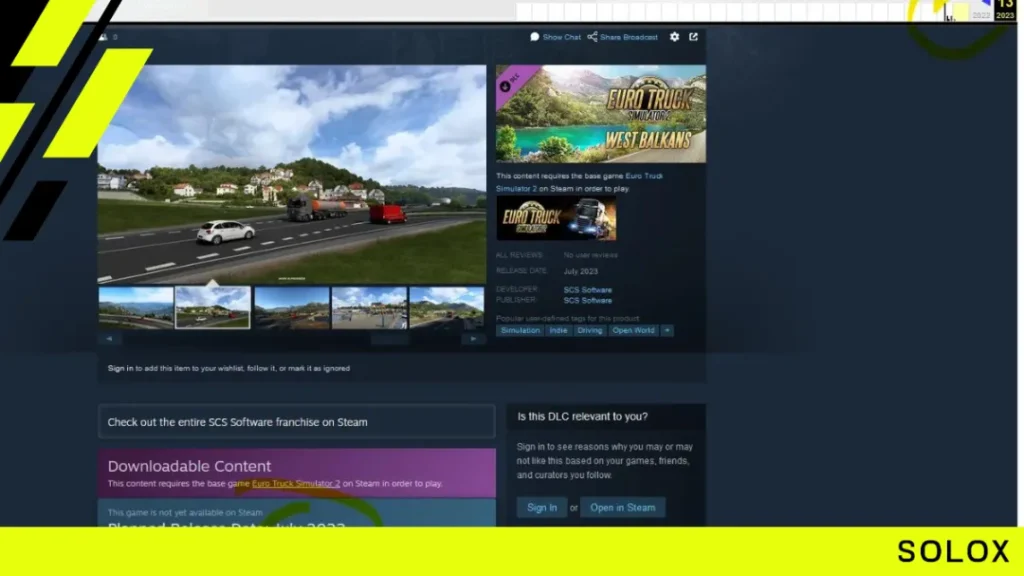The height and width of the screenshot is (576, 1024).
Task: Open the Driving tag
Action: [590, 330]
